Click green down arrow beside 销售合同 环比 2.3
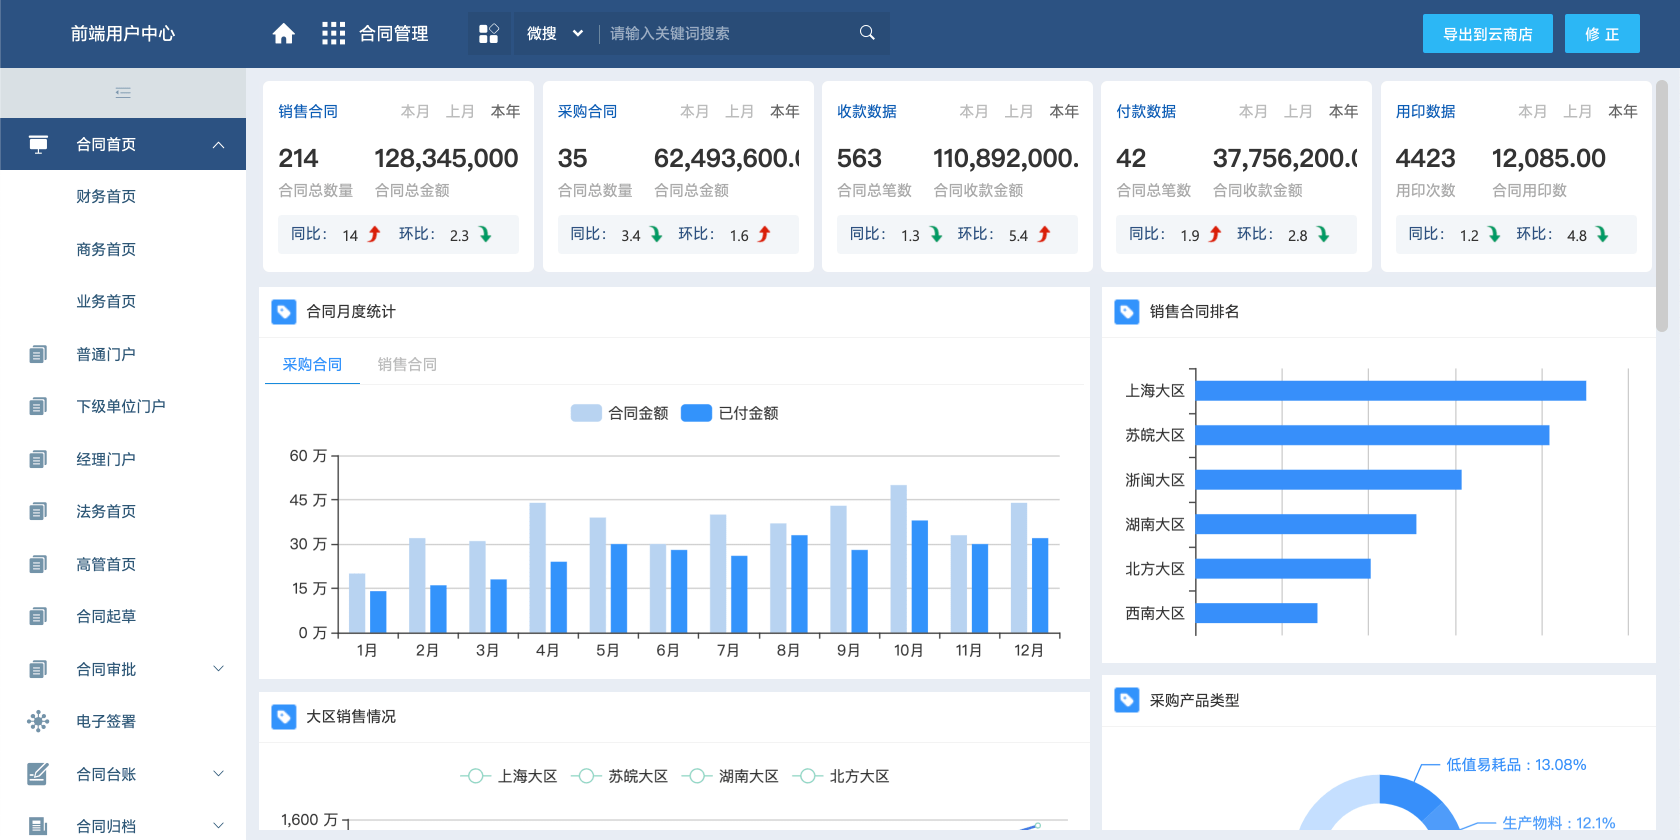The image size is (1680, 840). click(x=485, y=234)
